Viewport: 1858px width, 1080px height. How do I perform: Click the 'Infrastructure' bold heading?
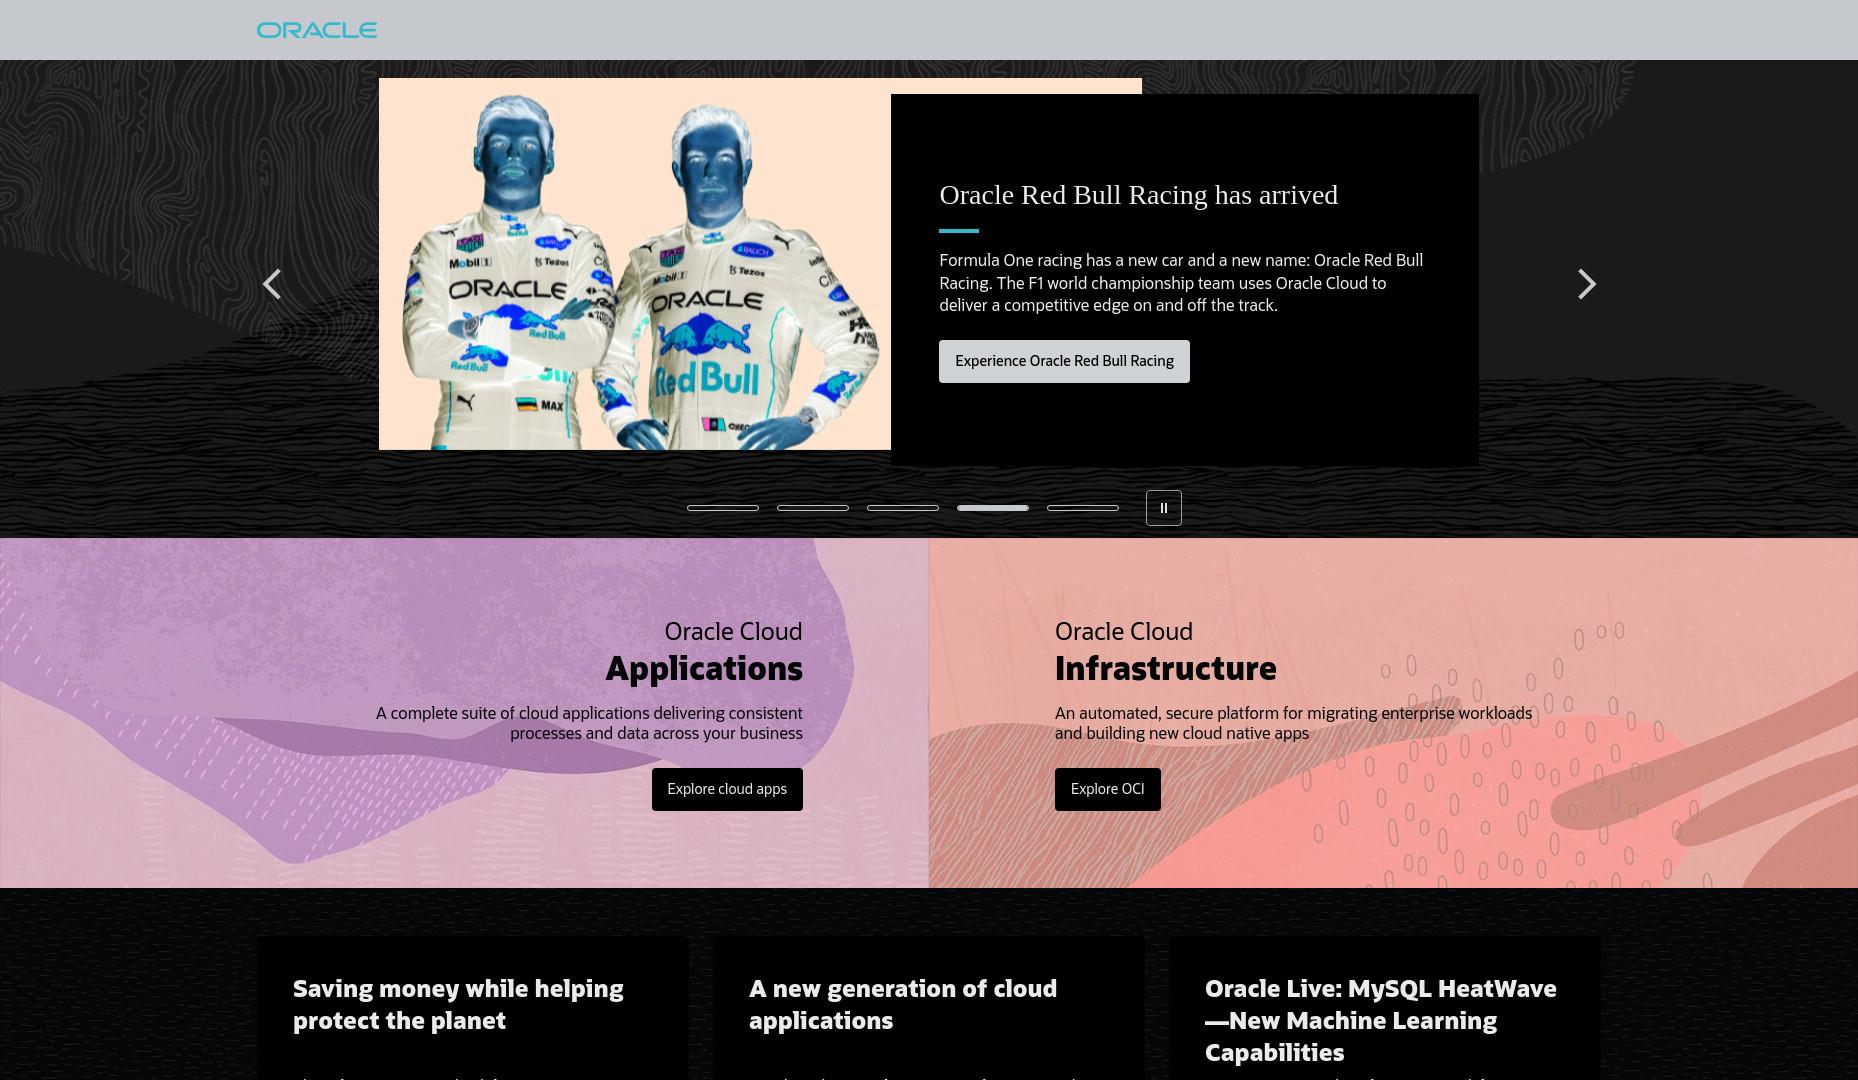coord(1166,668)
